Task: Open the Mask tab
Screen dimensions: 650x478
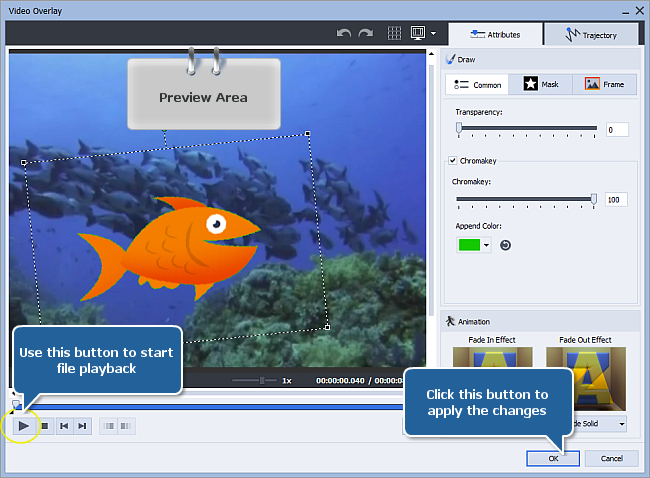Action: 541,84
